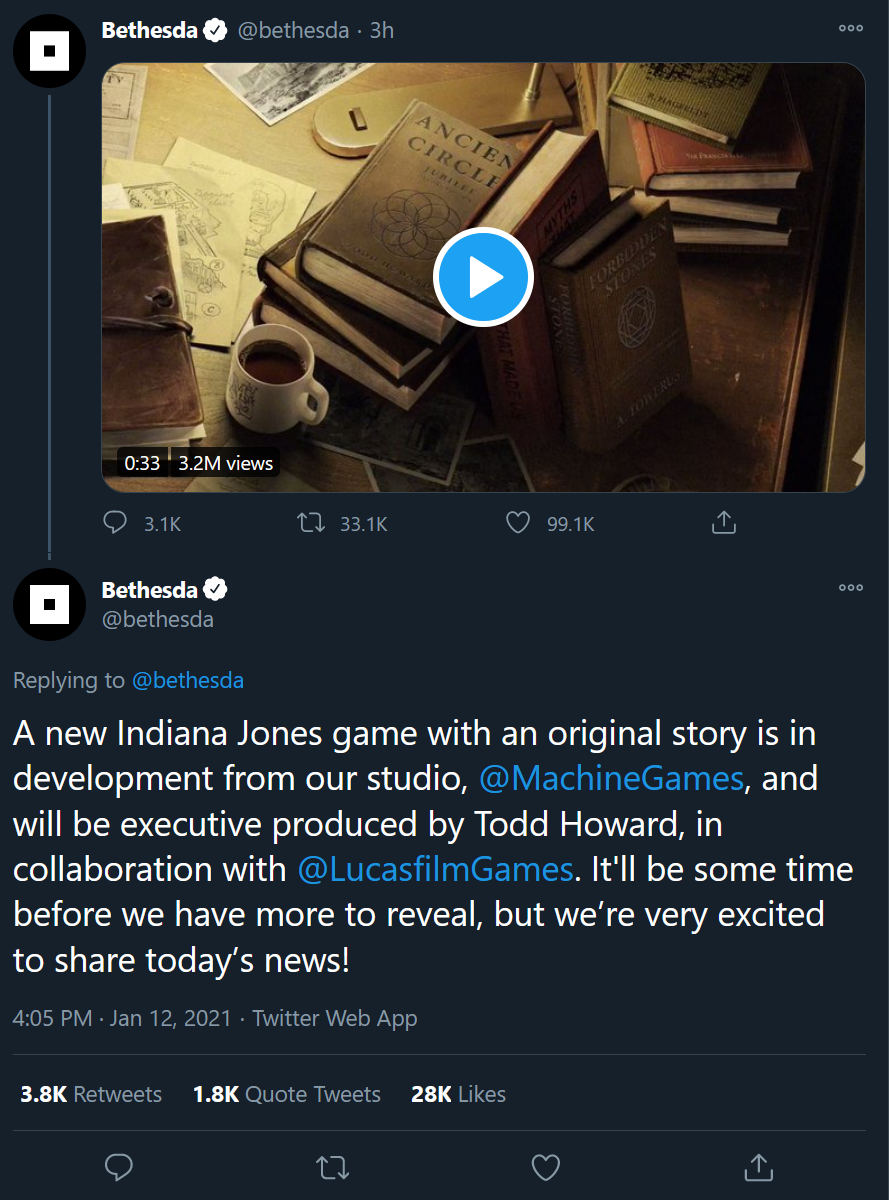Screen dimensions: 889x1200
Task: Click the Bethesda avatar on top tweet
Action: (x=49, y=51)
